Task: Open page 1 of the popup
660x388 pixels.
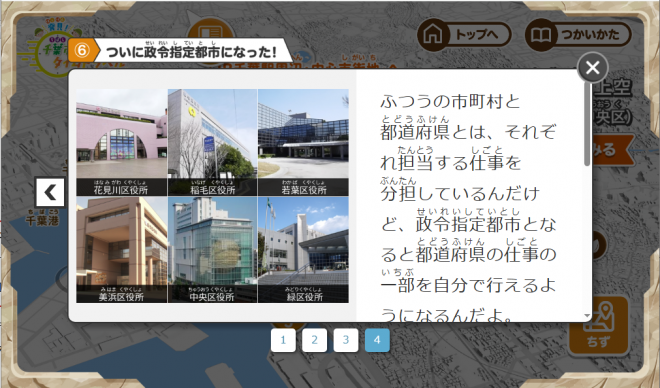Action: 283,340
